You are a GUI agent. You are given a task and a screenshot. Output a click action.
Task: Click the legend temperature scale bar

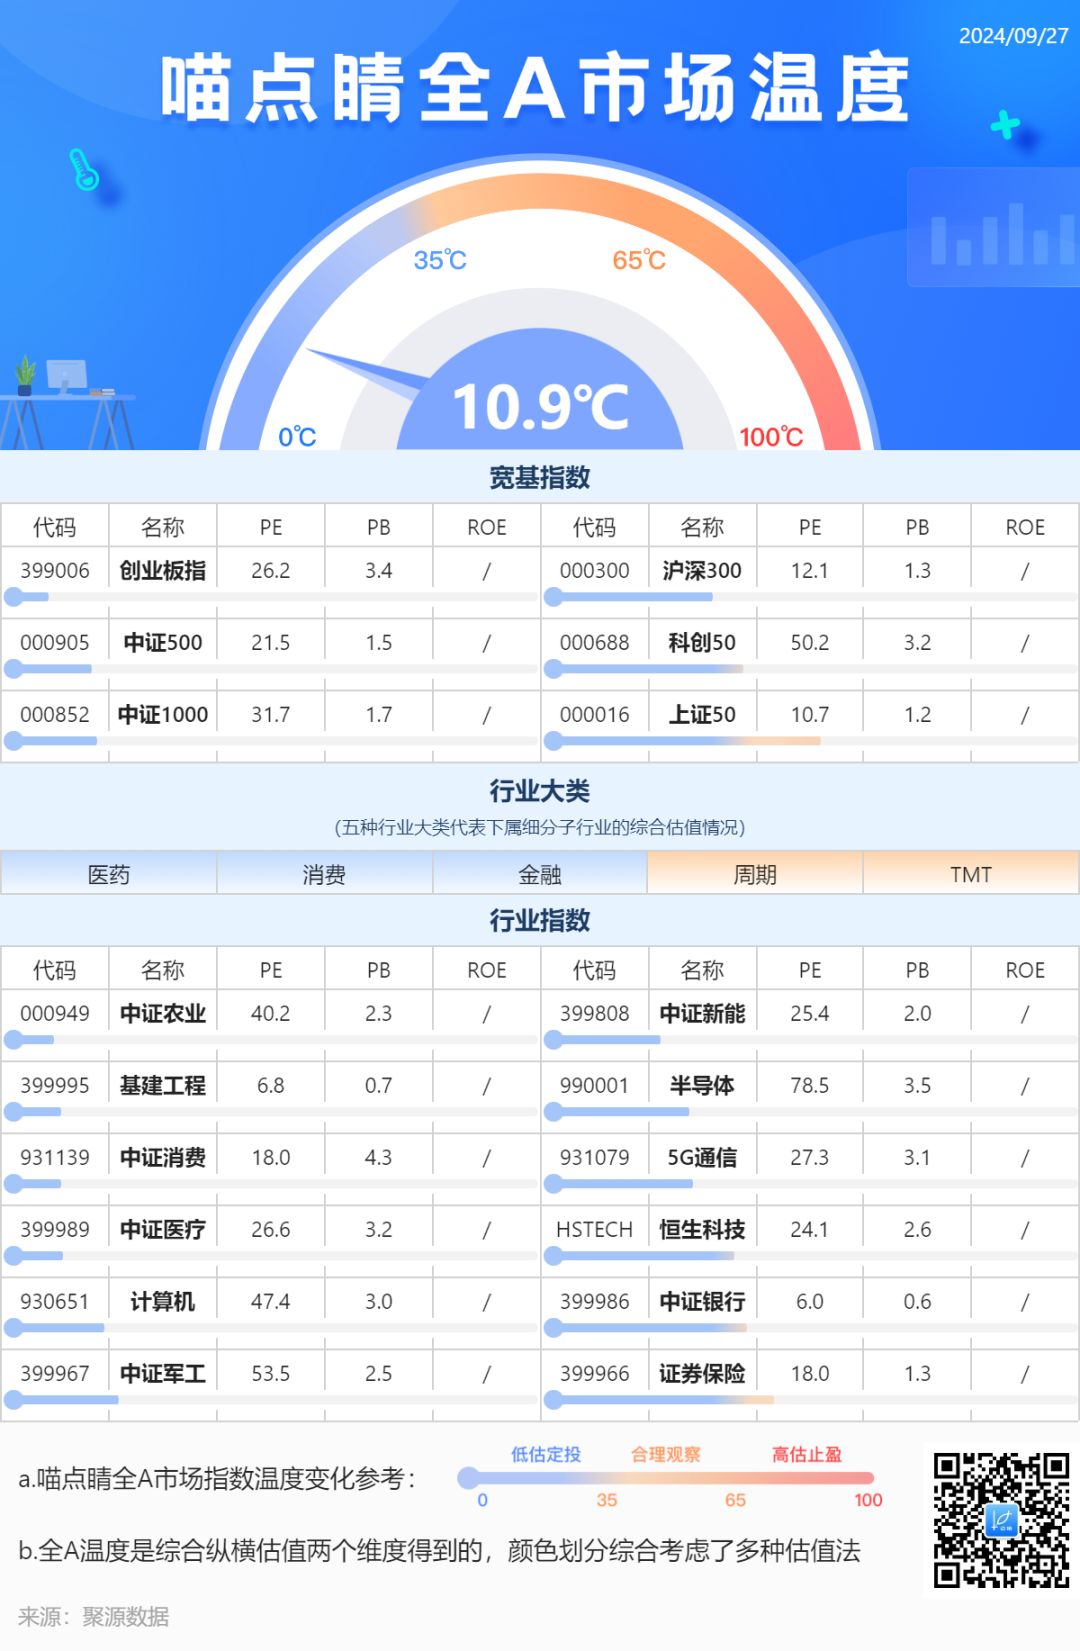[x=666, y=1478]
